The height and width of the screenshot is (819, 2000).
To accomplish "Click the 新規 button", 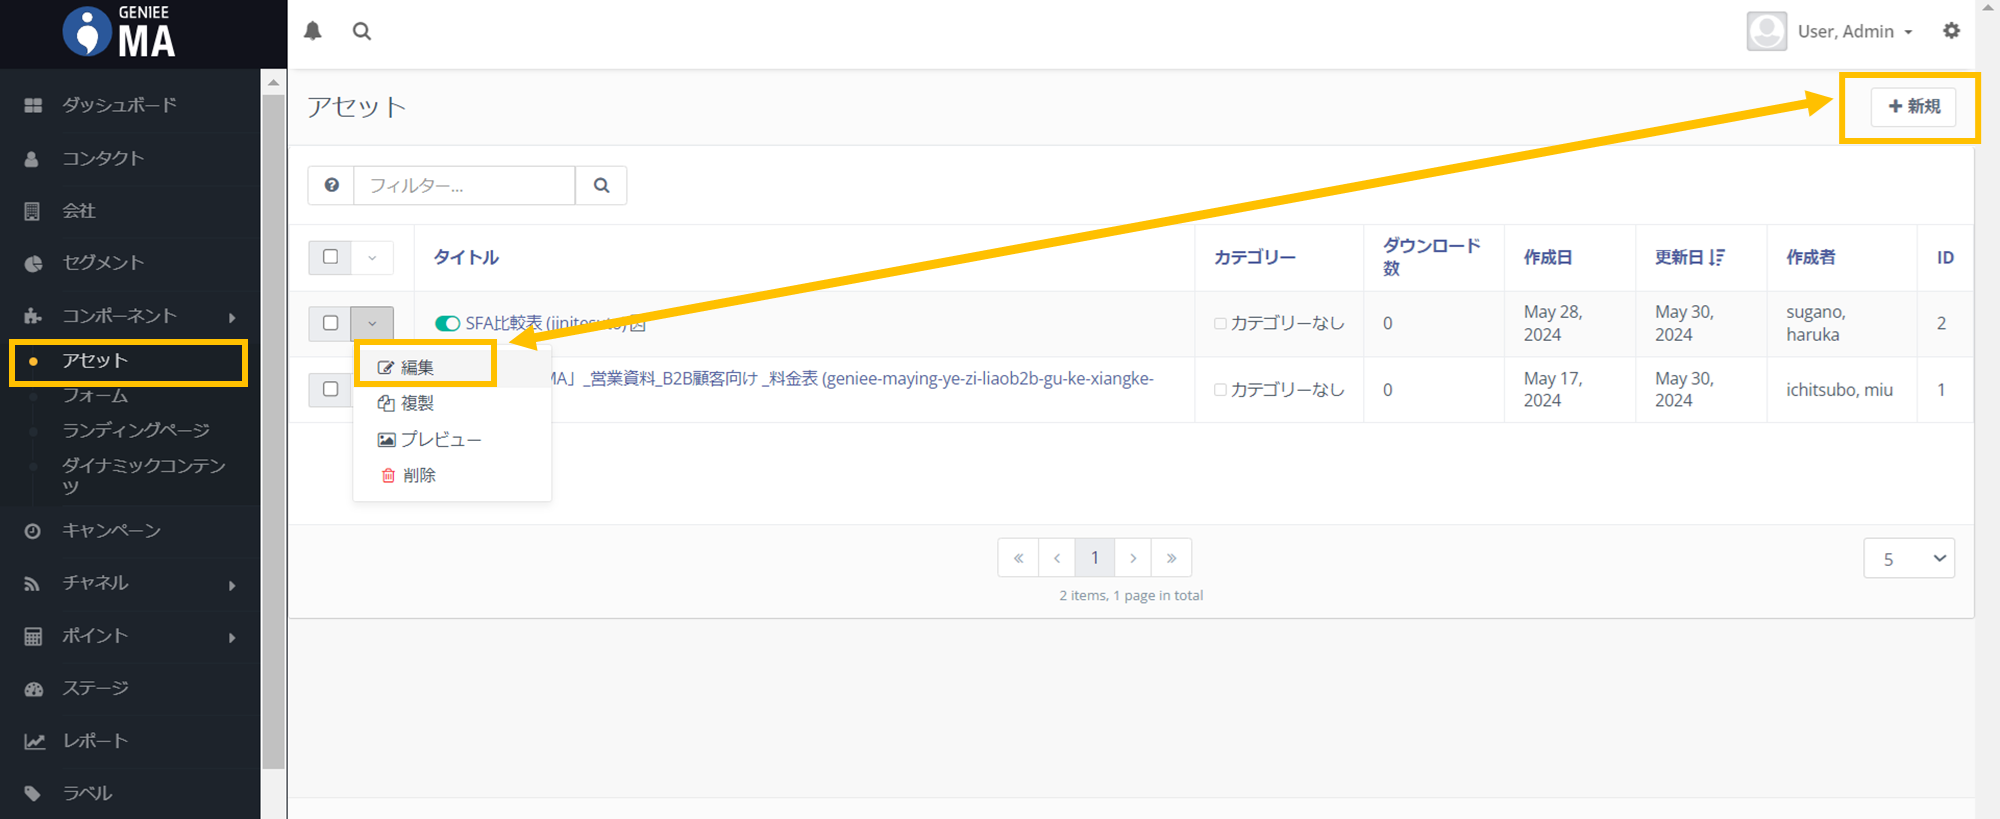I will click(1914, 106).
